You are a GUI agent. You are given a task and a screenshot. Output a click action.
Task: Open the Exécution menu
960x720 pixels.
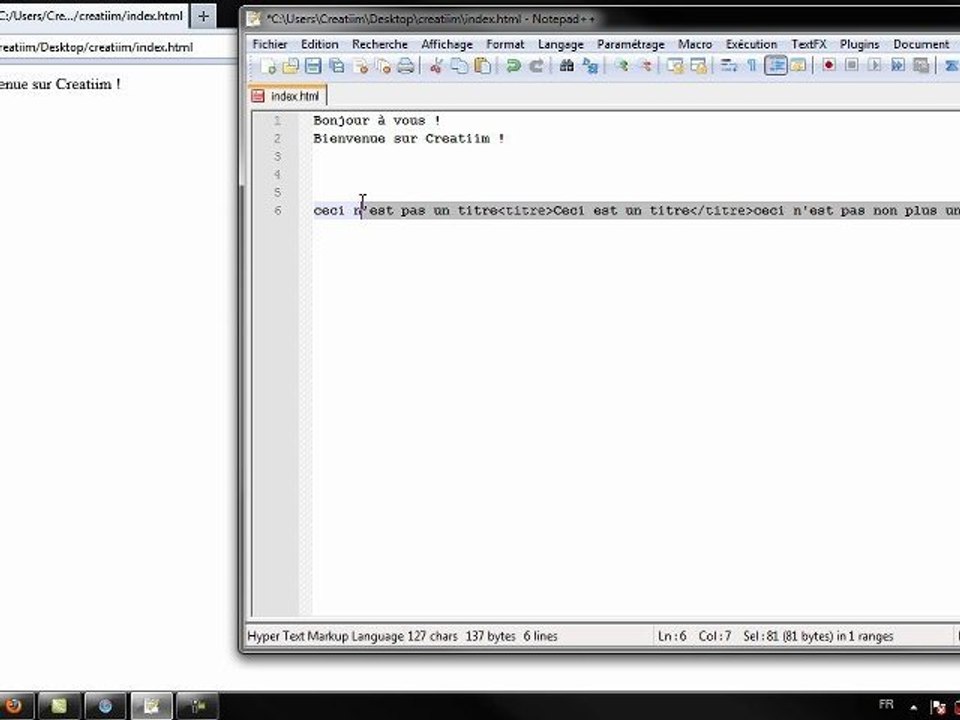click(x=751, y=44)
